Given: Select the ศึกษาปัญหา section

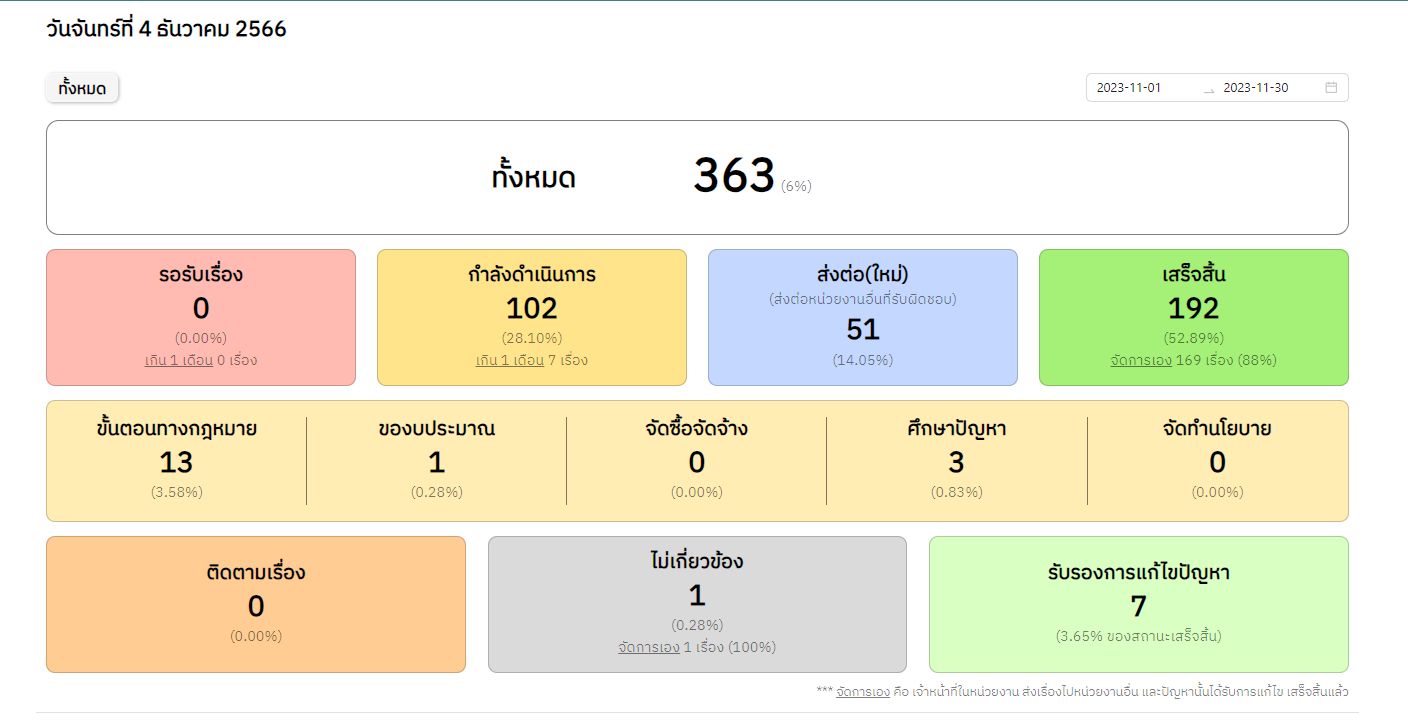Looking at the screenshot, I should [956, 460].
